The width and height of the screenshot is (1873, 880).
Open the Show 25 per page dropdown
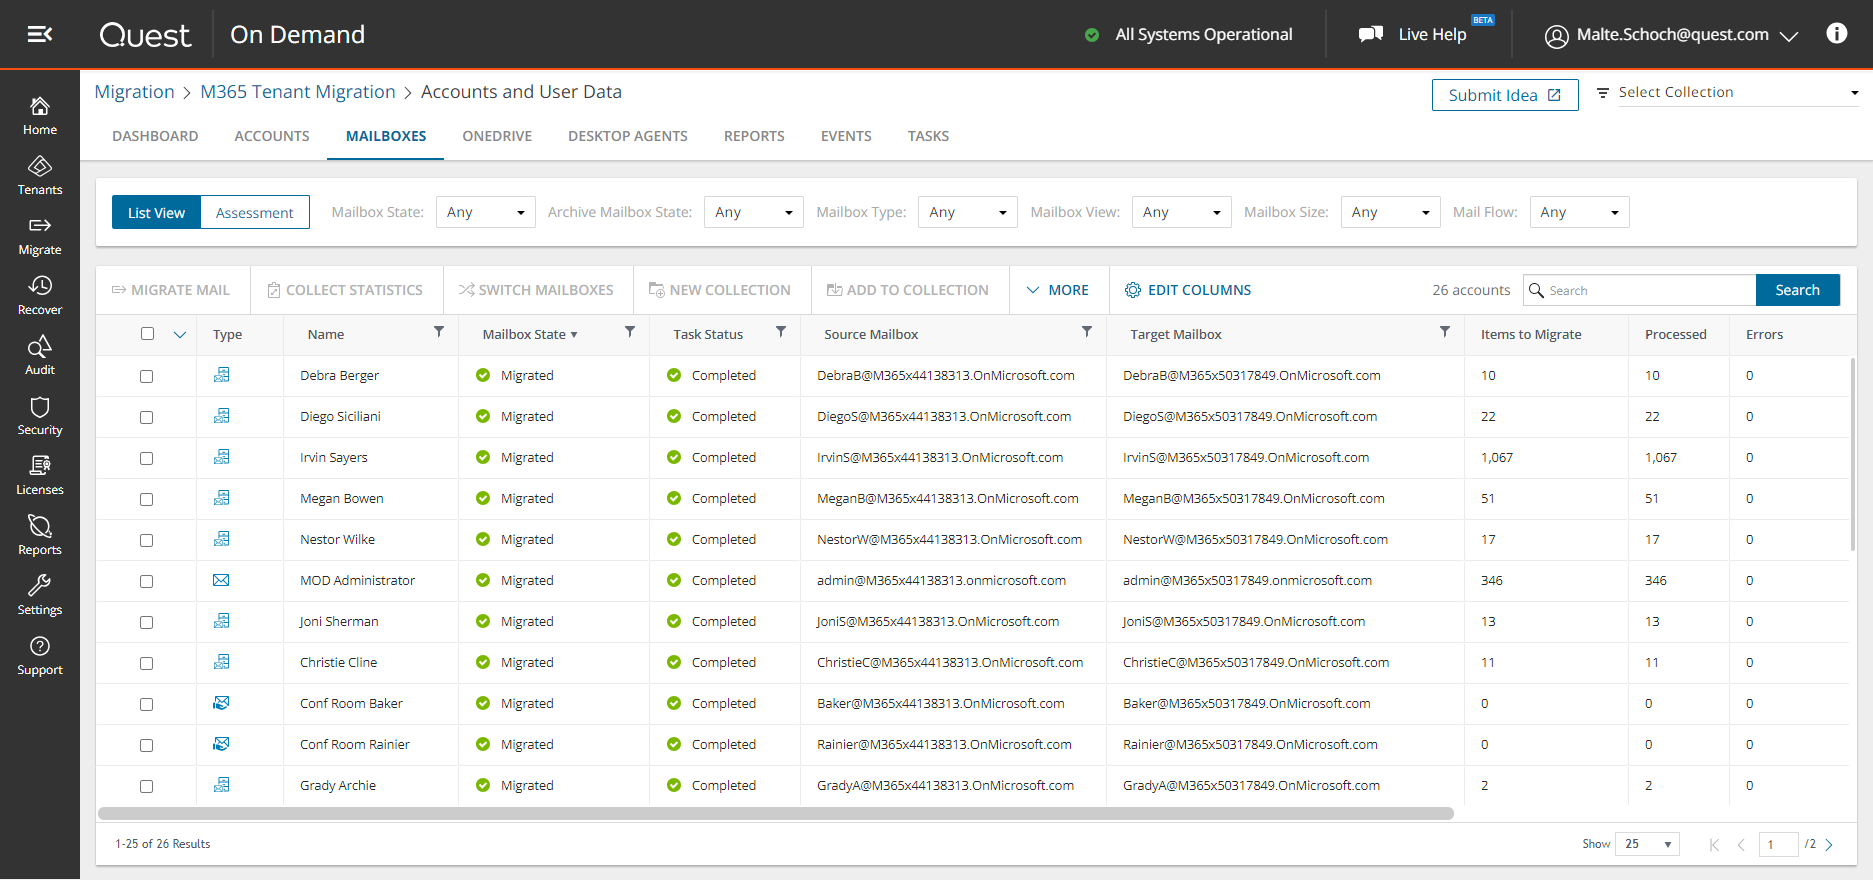pyautogui.click(x=1647, y=844)
